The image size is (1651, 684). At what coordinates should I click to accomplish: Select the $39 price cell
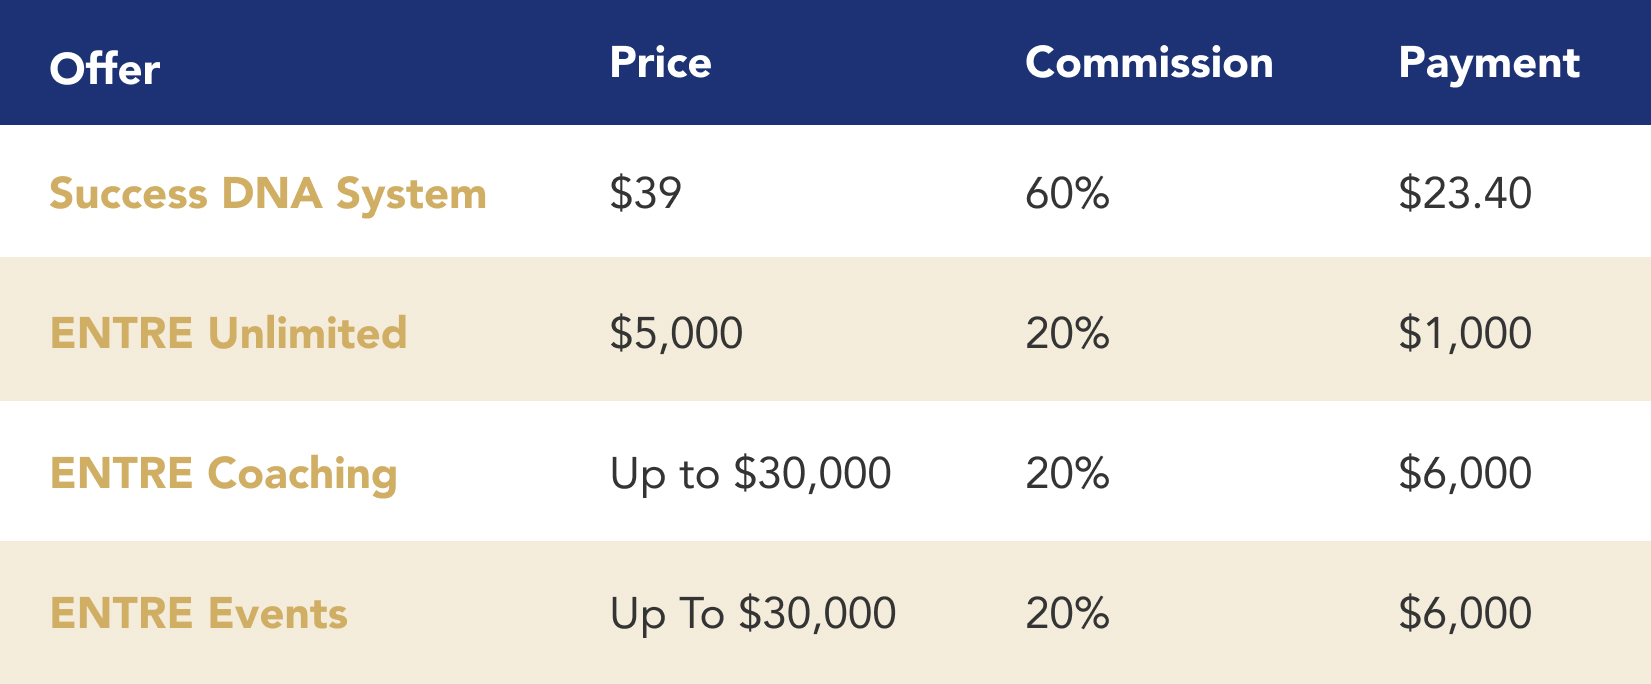646,193
